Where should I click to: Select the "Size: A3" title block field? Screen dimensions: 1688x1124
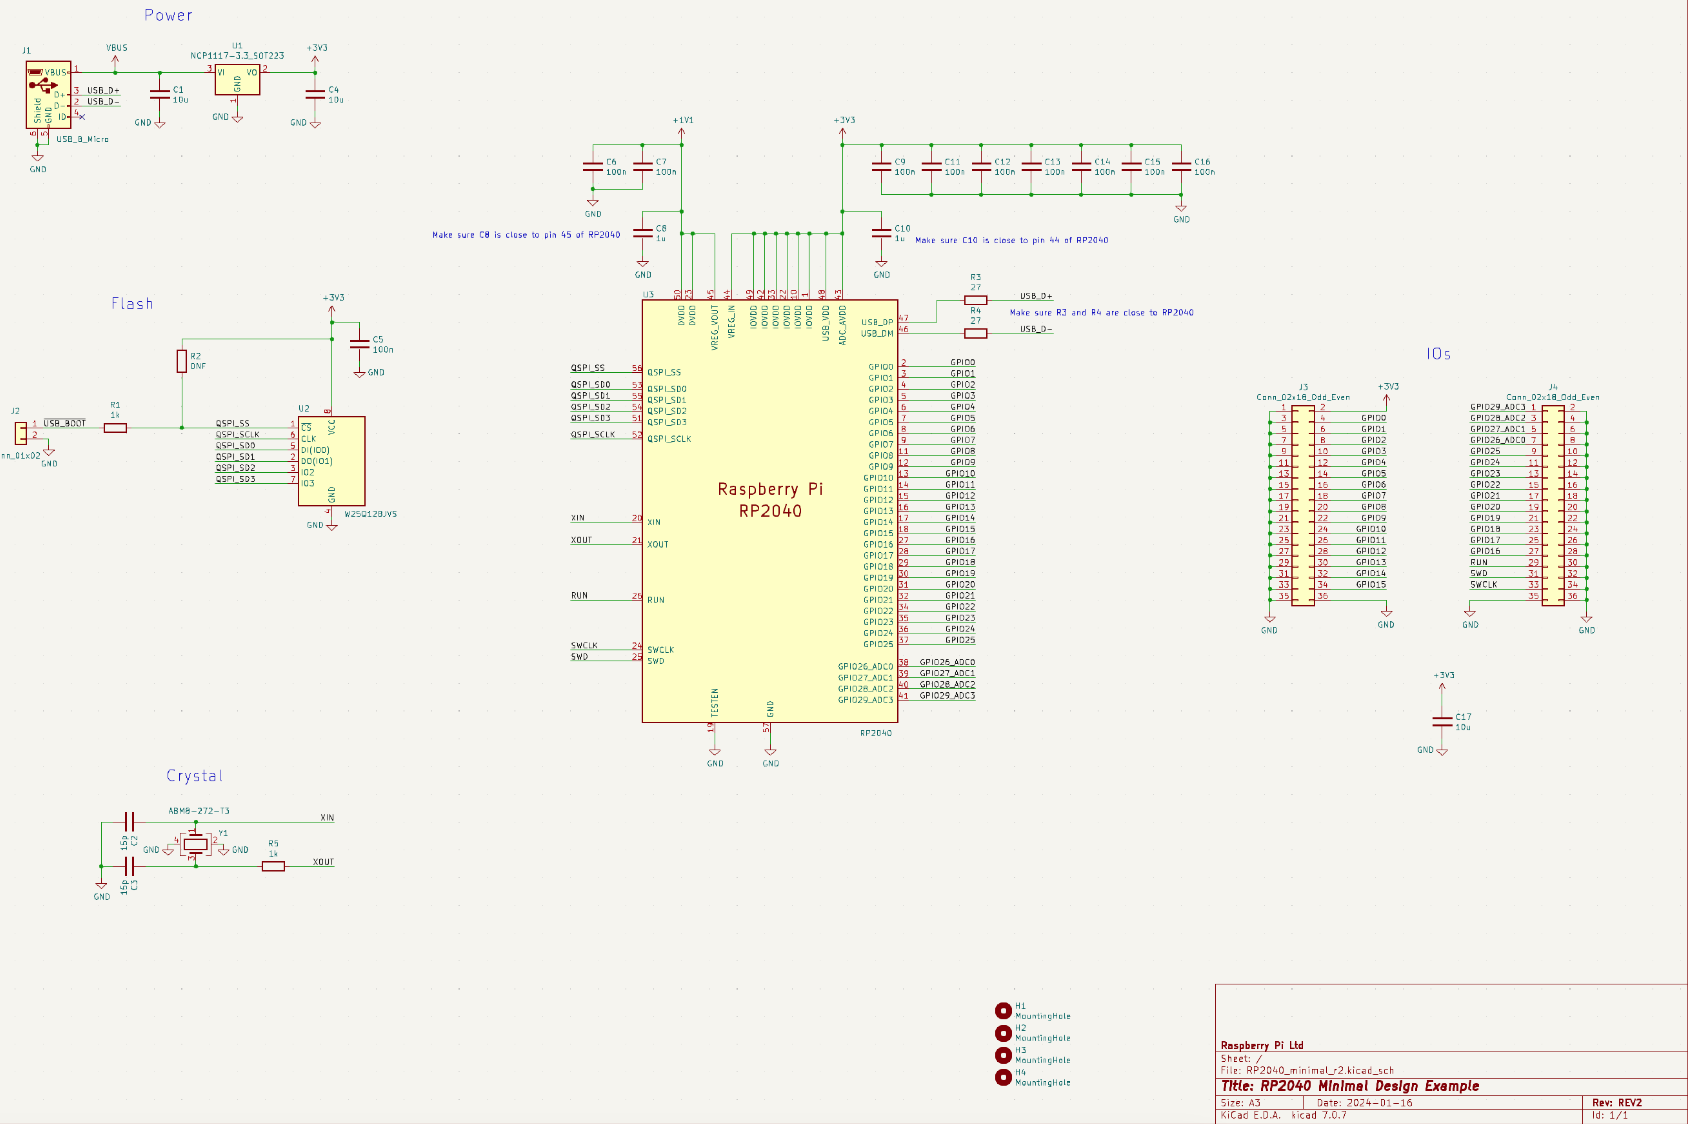tap(1241, 1103)
